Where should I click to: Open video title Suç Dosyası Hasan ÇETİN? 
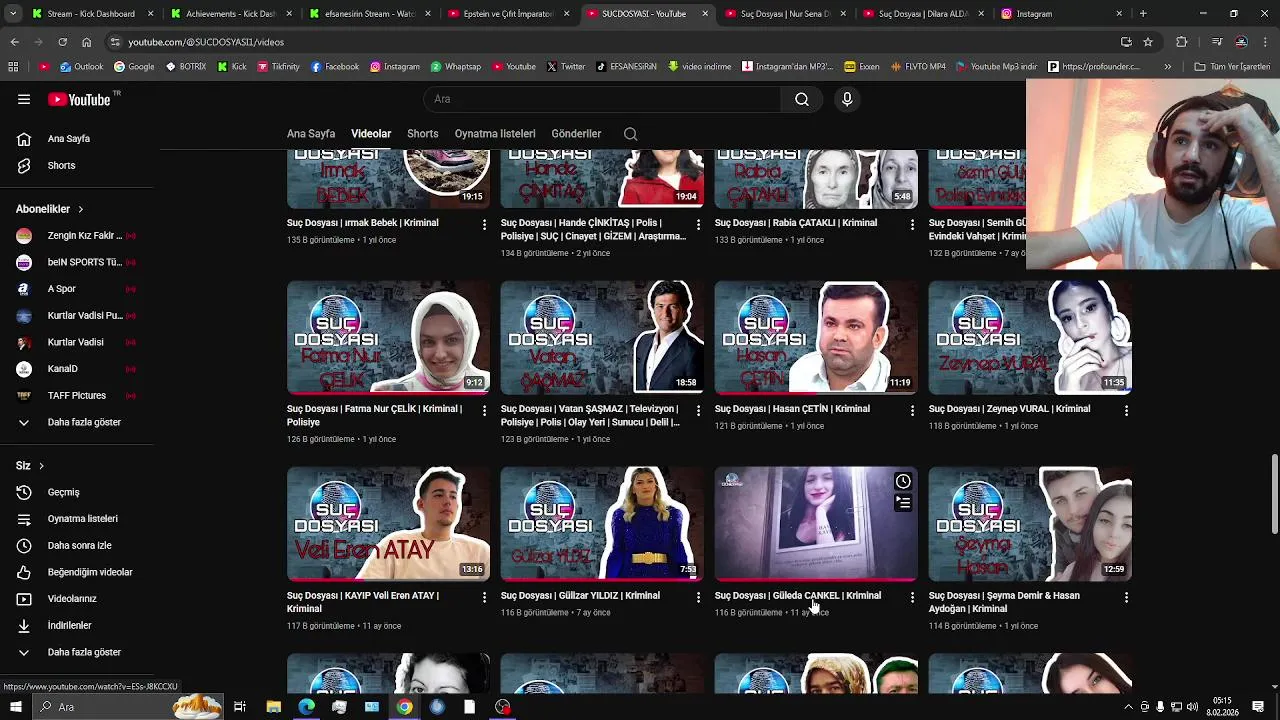click(792, 409)
